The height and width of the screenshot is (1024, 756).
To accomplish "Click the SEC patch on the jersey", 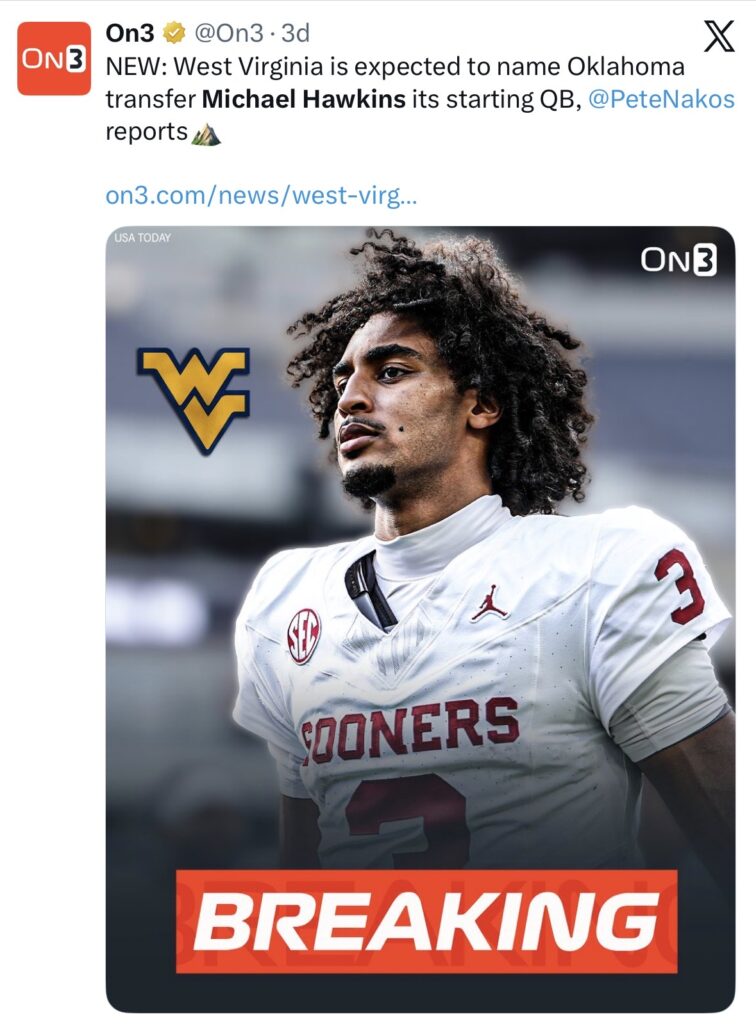I will coord(304,635).
